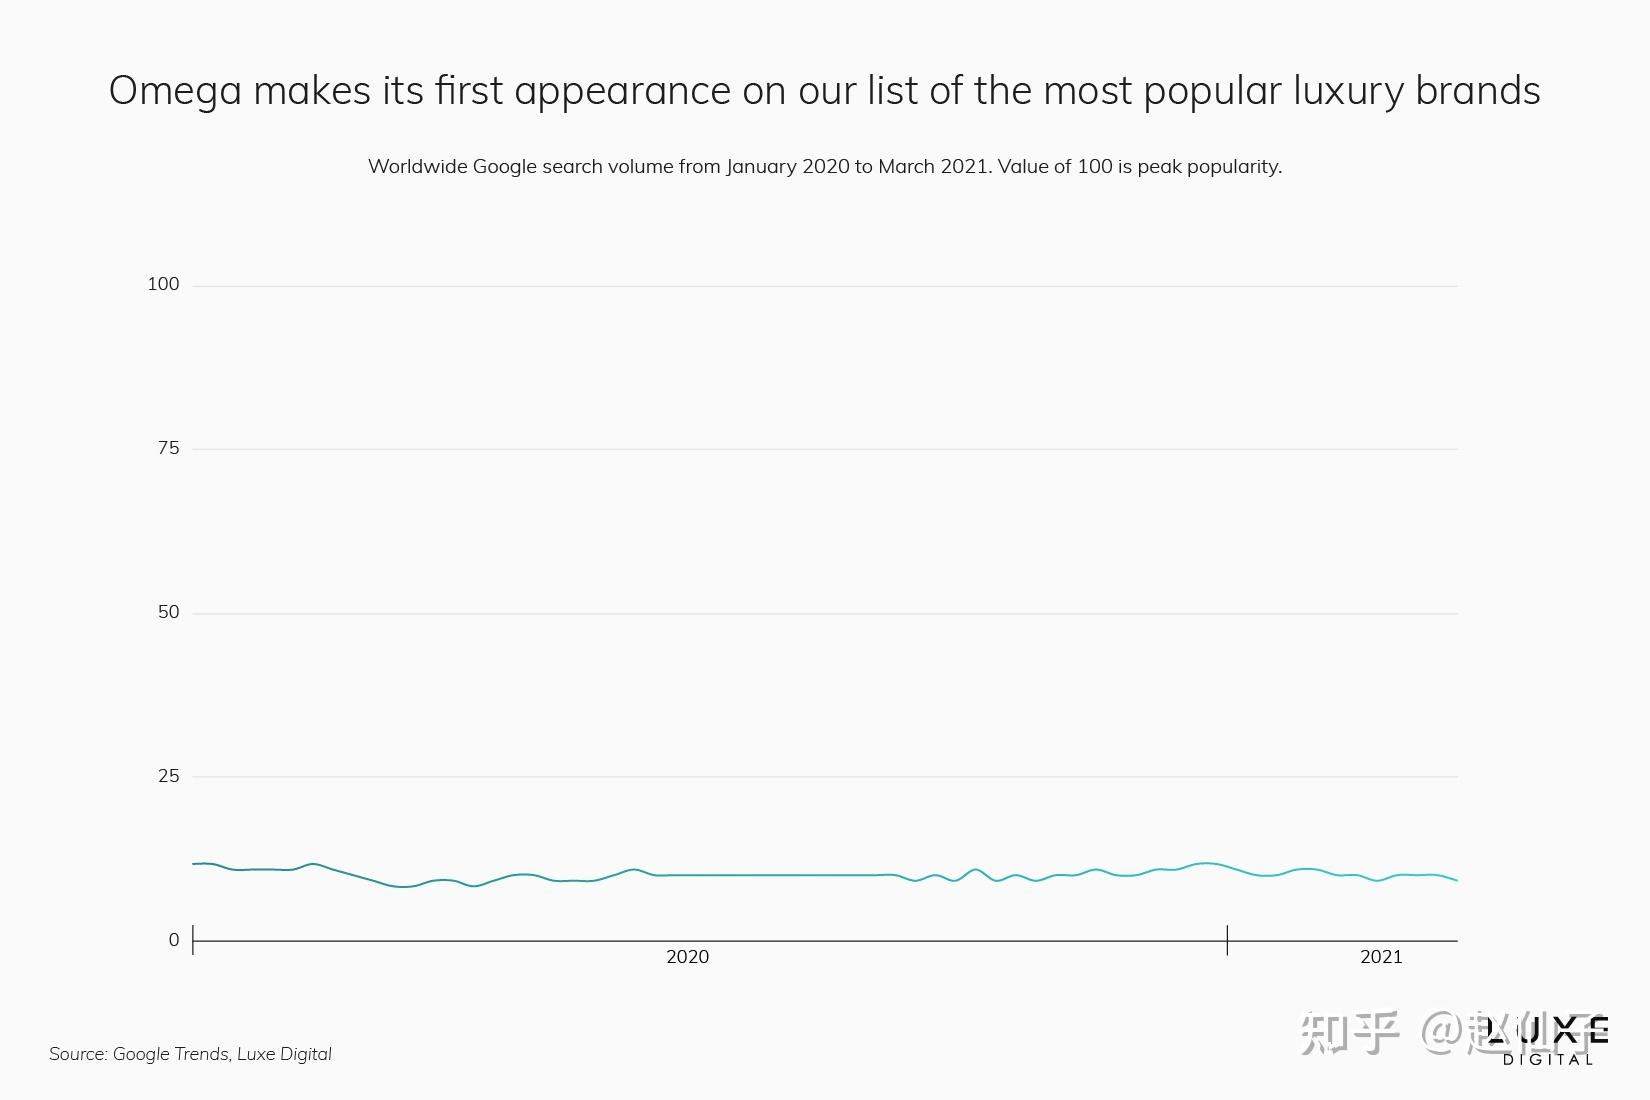Click the light teal 2021 trend line

click(1300, 870)
